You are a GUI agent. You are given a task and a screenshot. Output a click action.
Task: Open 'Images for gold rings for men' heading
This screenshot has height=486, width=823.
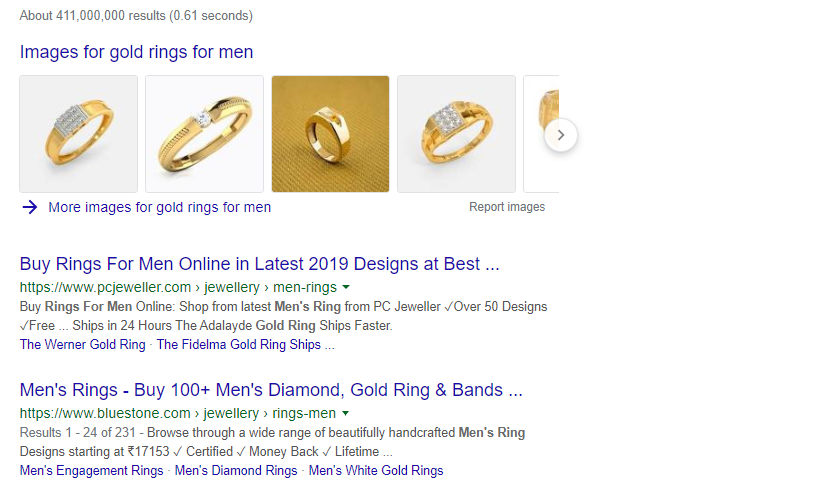point(136,52)
